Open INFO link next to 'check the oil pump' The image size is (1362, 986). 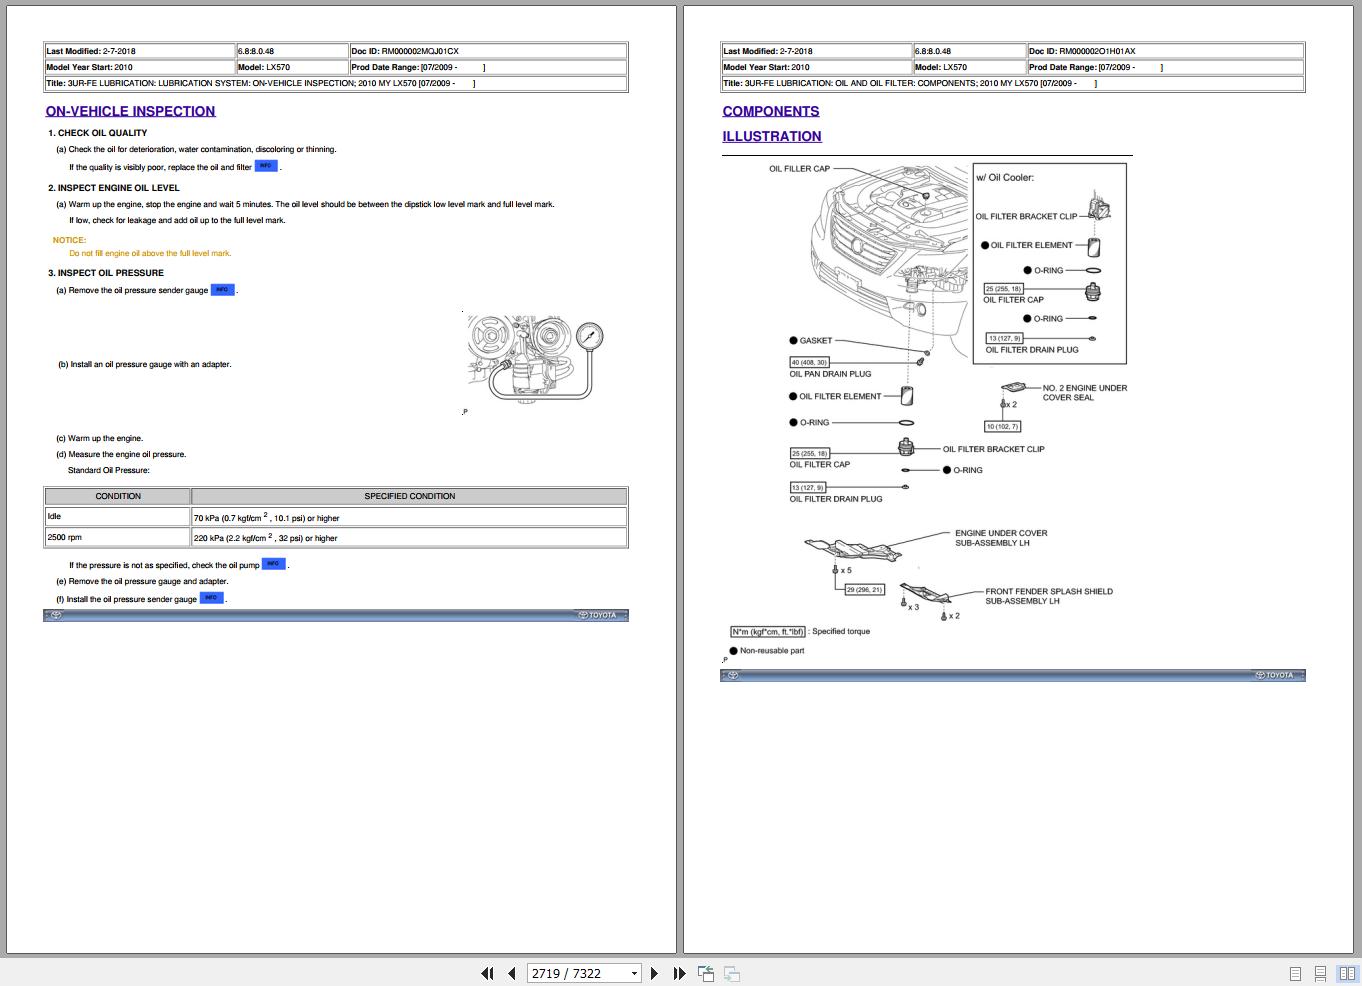point(273,564)
